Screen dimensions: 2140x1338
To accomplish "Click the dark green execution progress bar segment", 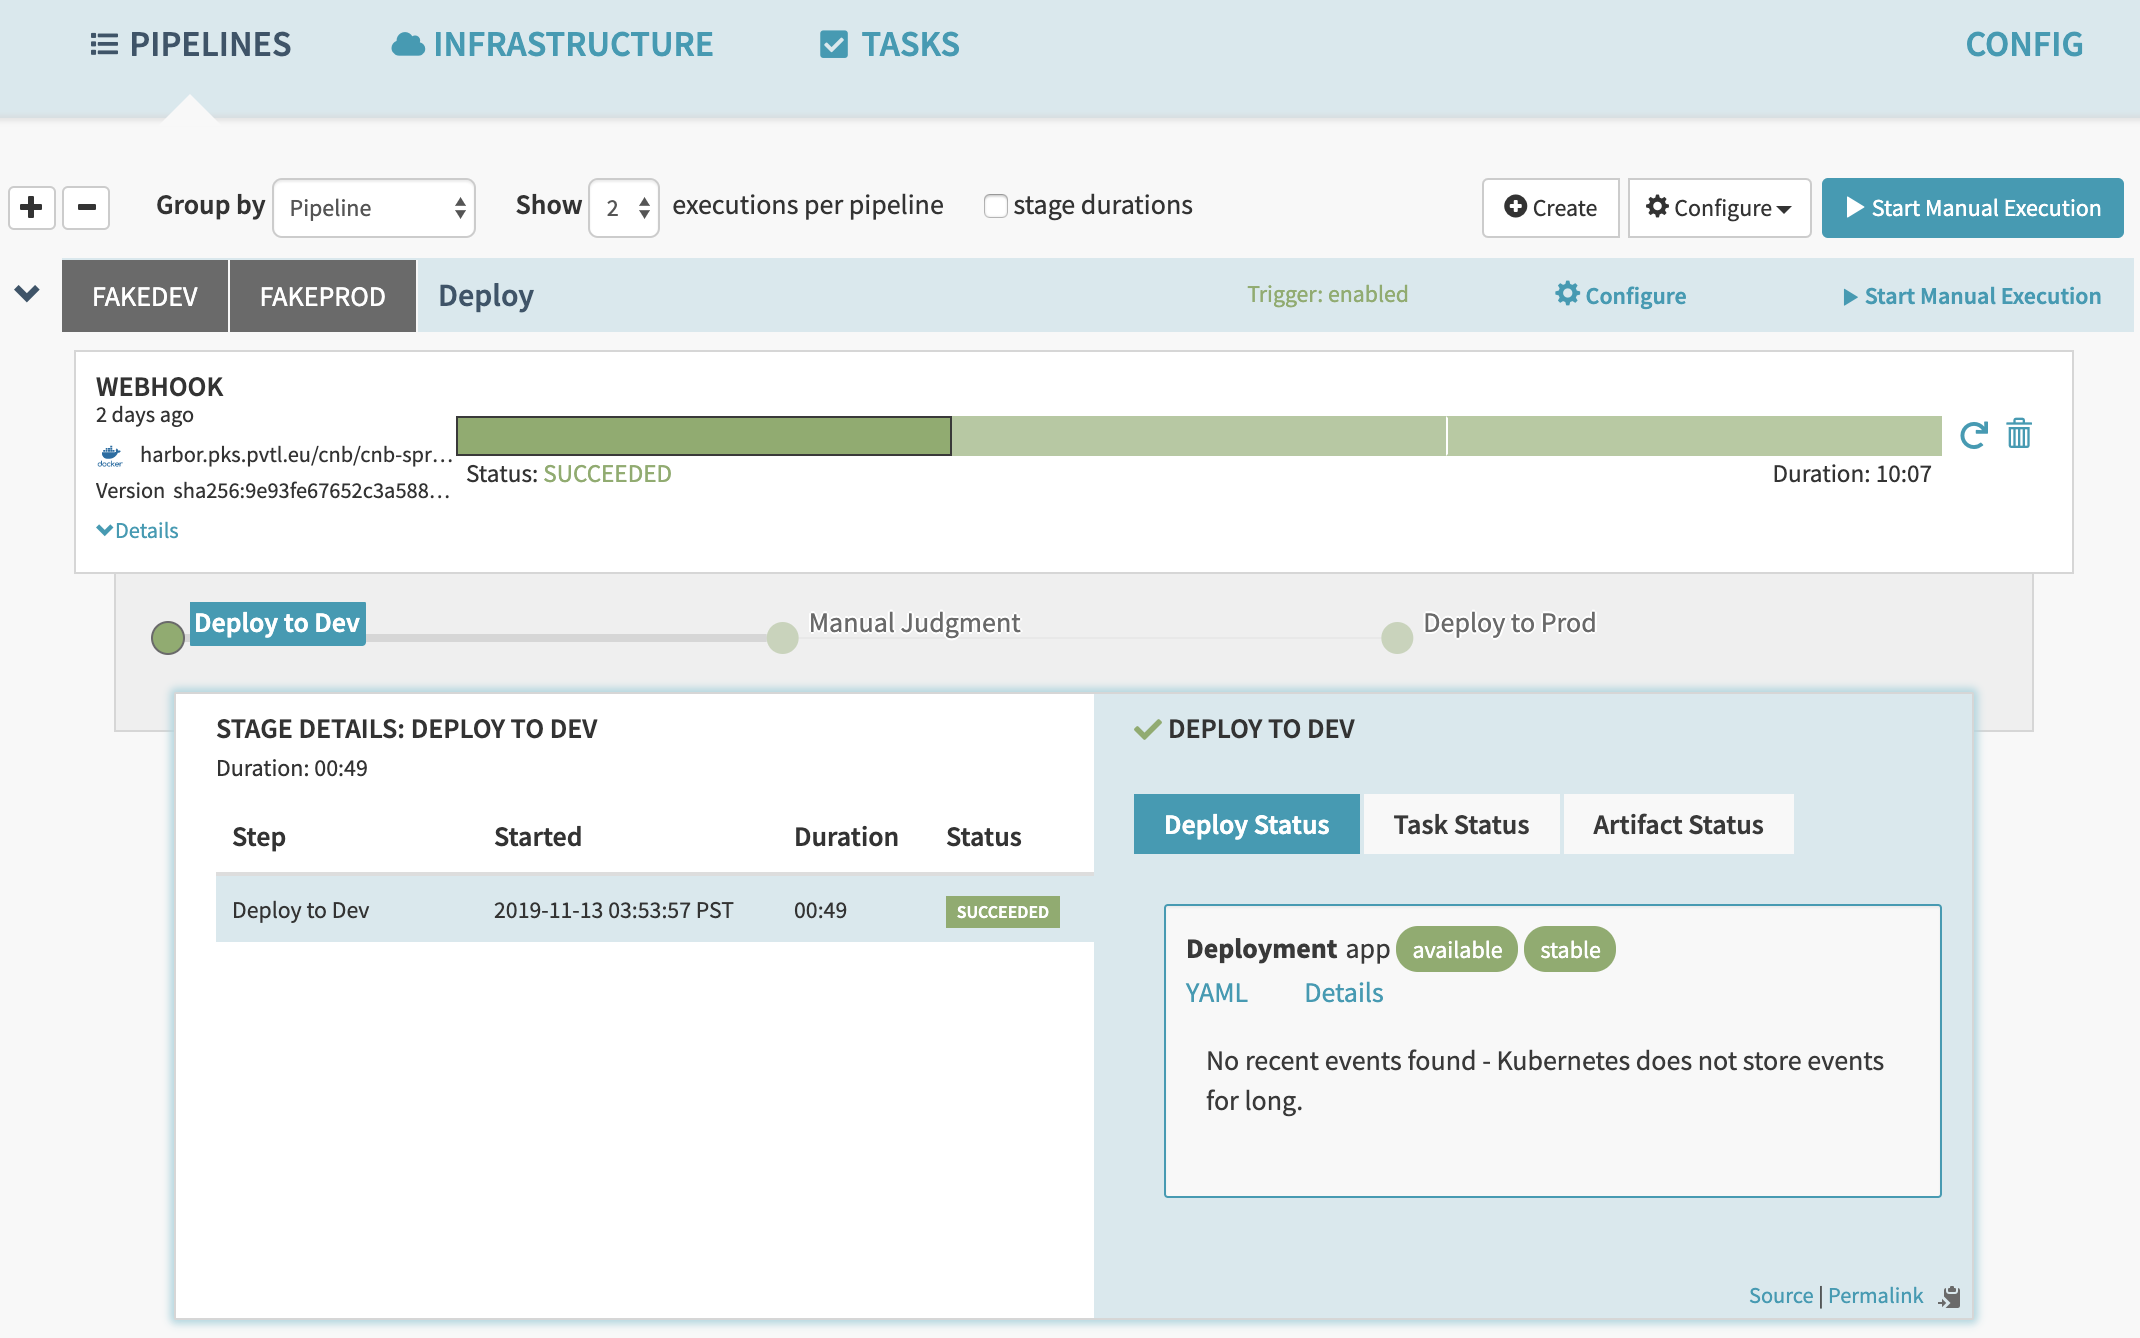I will click(703, 436).
